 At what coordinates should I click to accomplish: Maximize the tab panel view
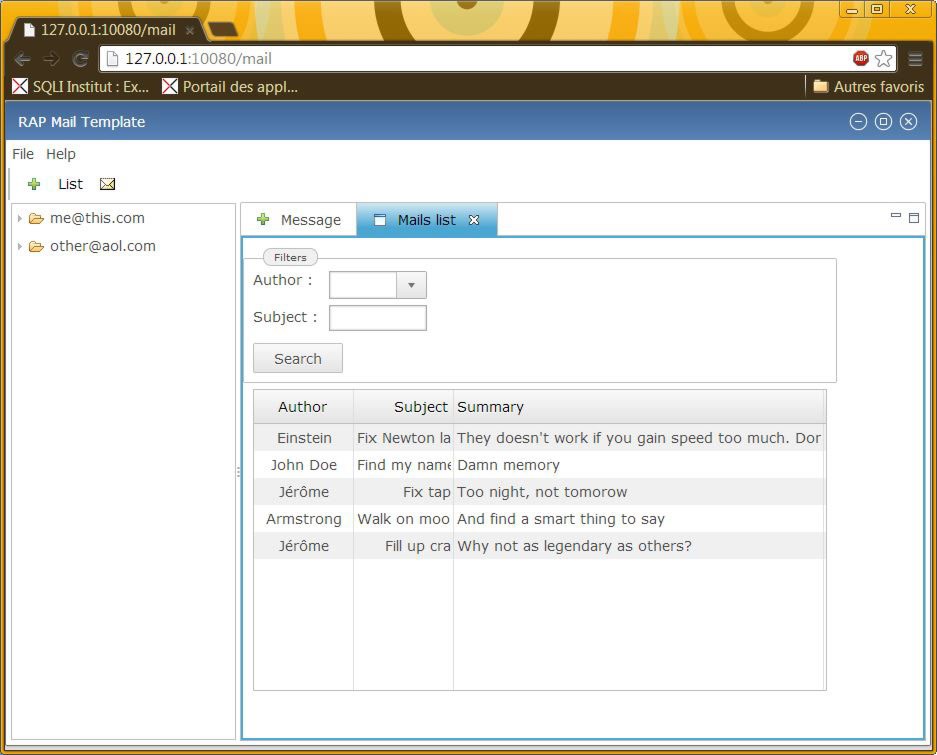[x=913, y=217]
